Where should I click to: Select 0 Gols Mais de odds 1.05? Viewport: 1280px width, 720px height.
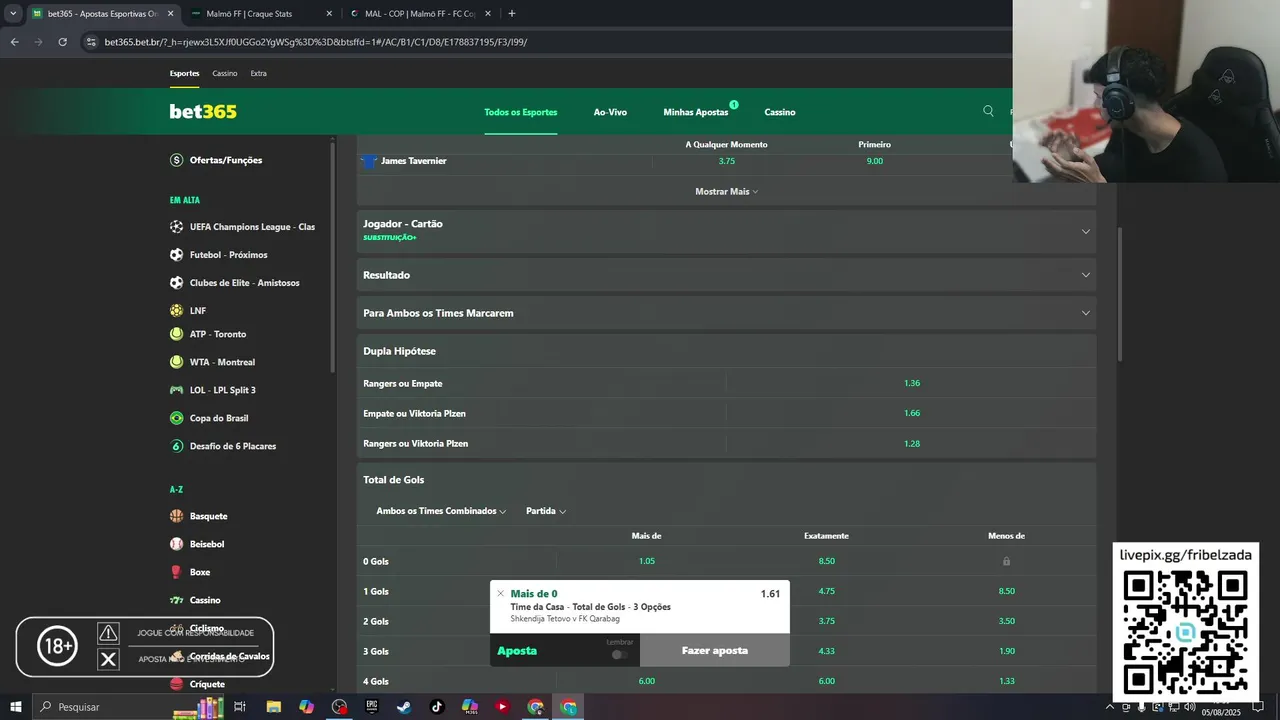(x=647, y=561)
